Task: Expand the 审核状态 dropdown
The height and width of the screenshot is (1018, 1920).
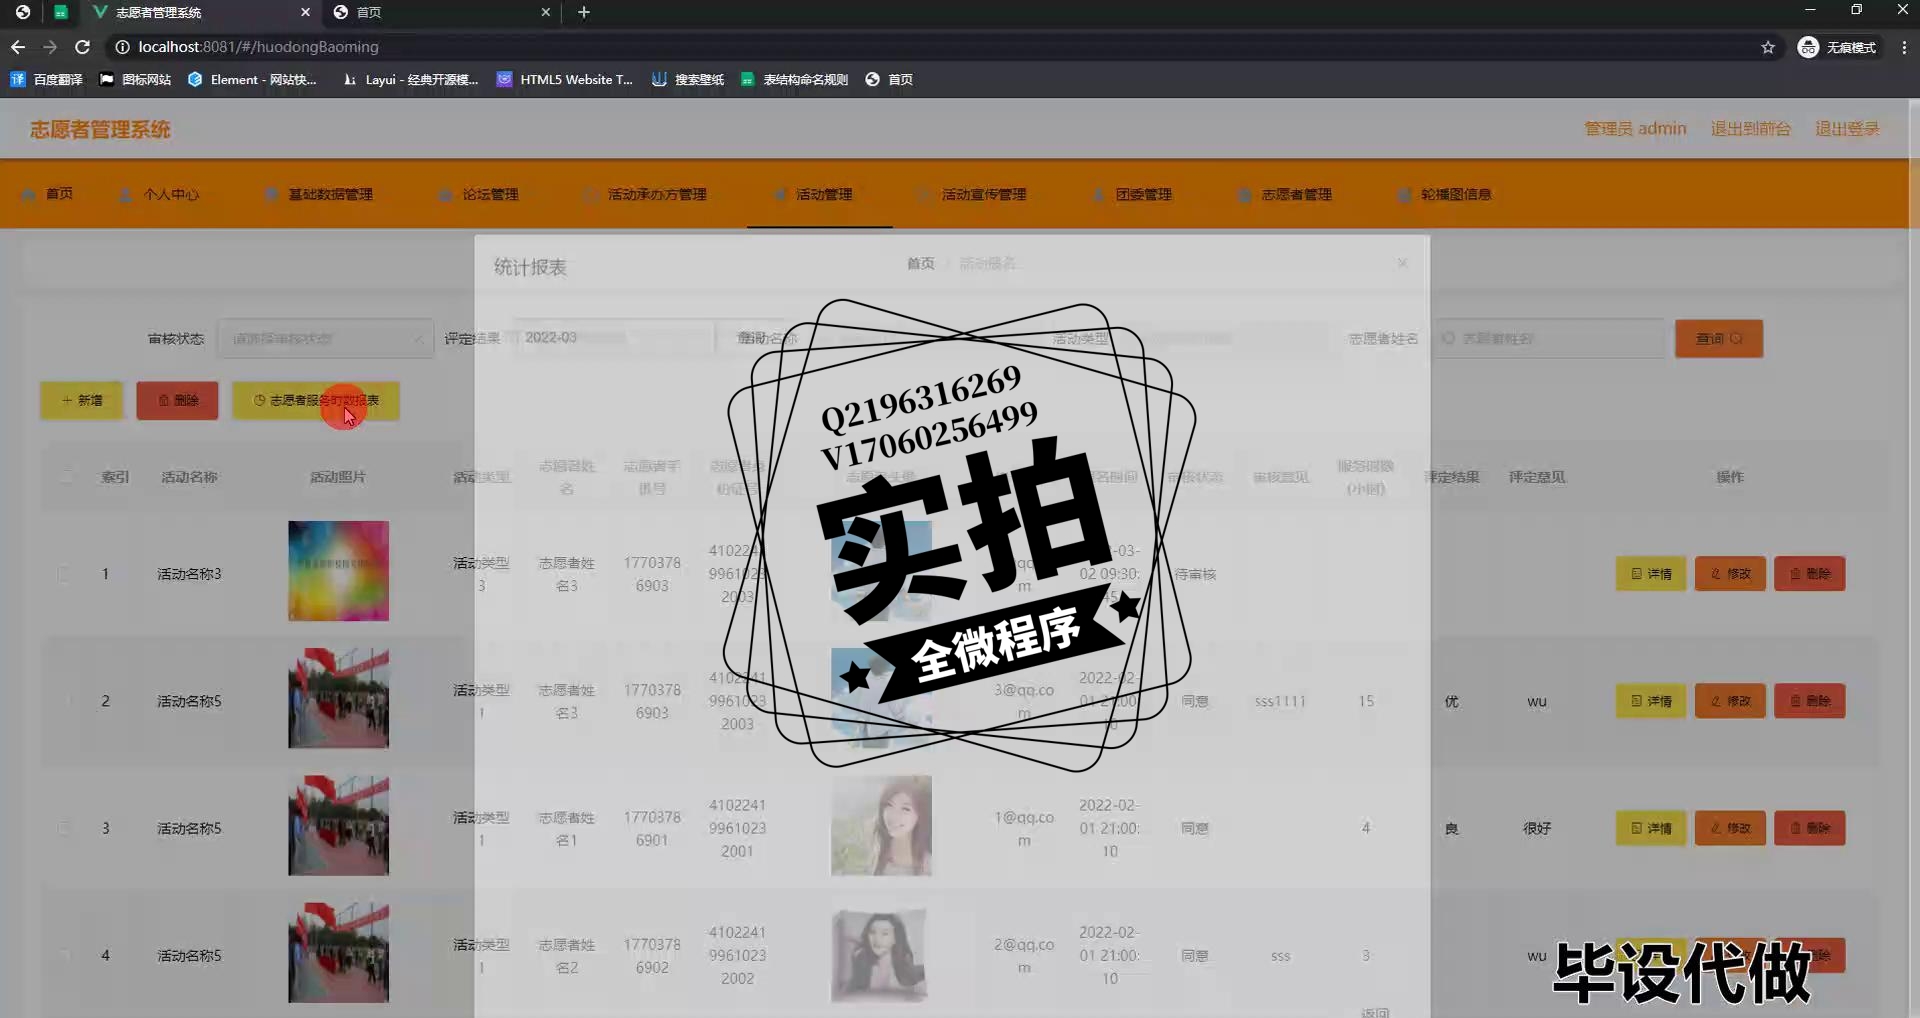Action: 326,339
